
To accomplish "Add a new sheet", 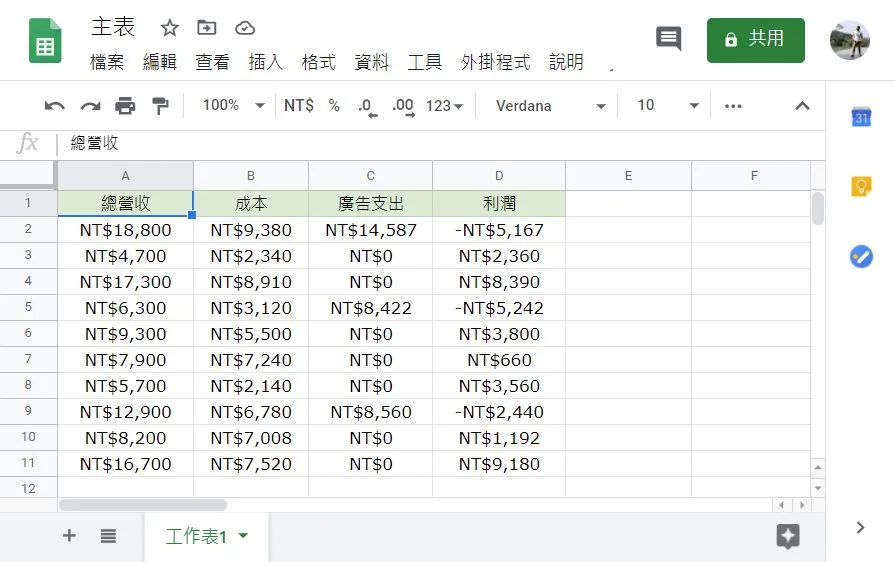I will point(69,535).
